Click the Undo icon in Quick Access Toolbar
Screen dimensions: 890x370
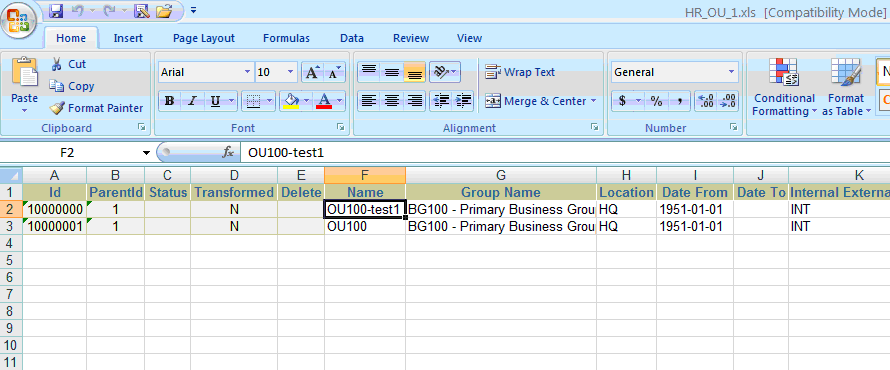78,10
